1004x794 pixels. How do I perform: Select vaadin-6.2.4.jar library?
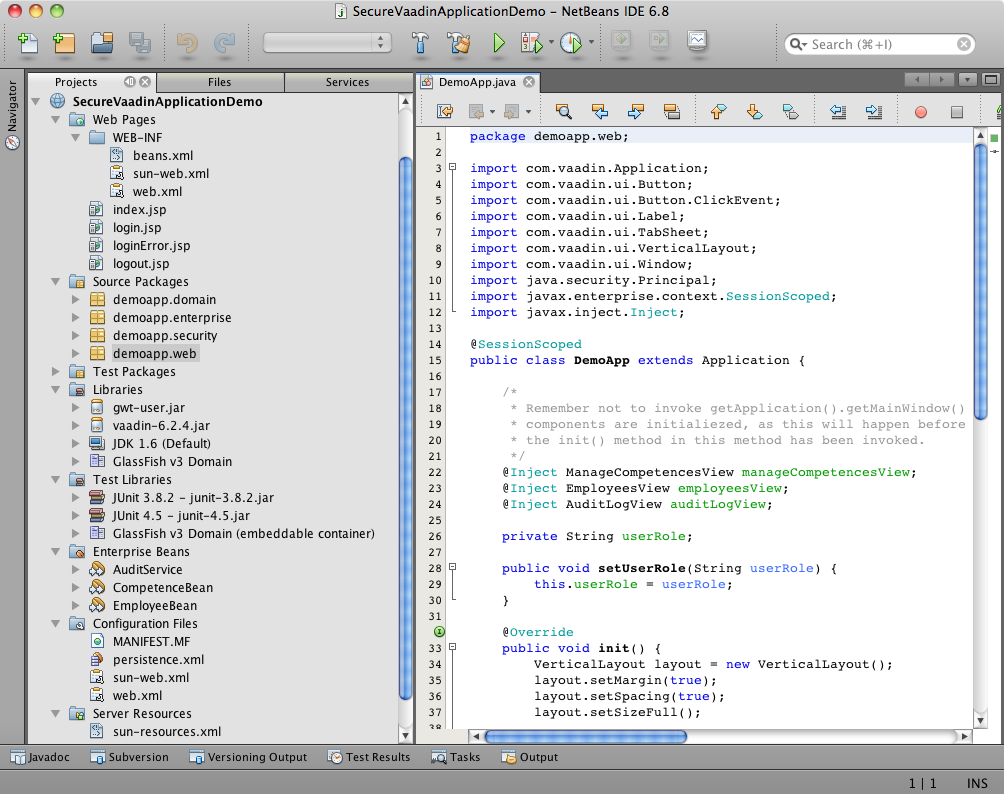[x=161, y=425]
